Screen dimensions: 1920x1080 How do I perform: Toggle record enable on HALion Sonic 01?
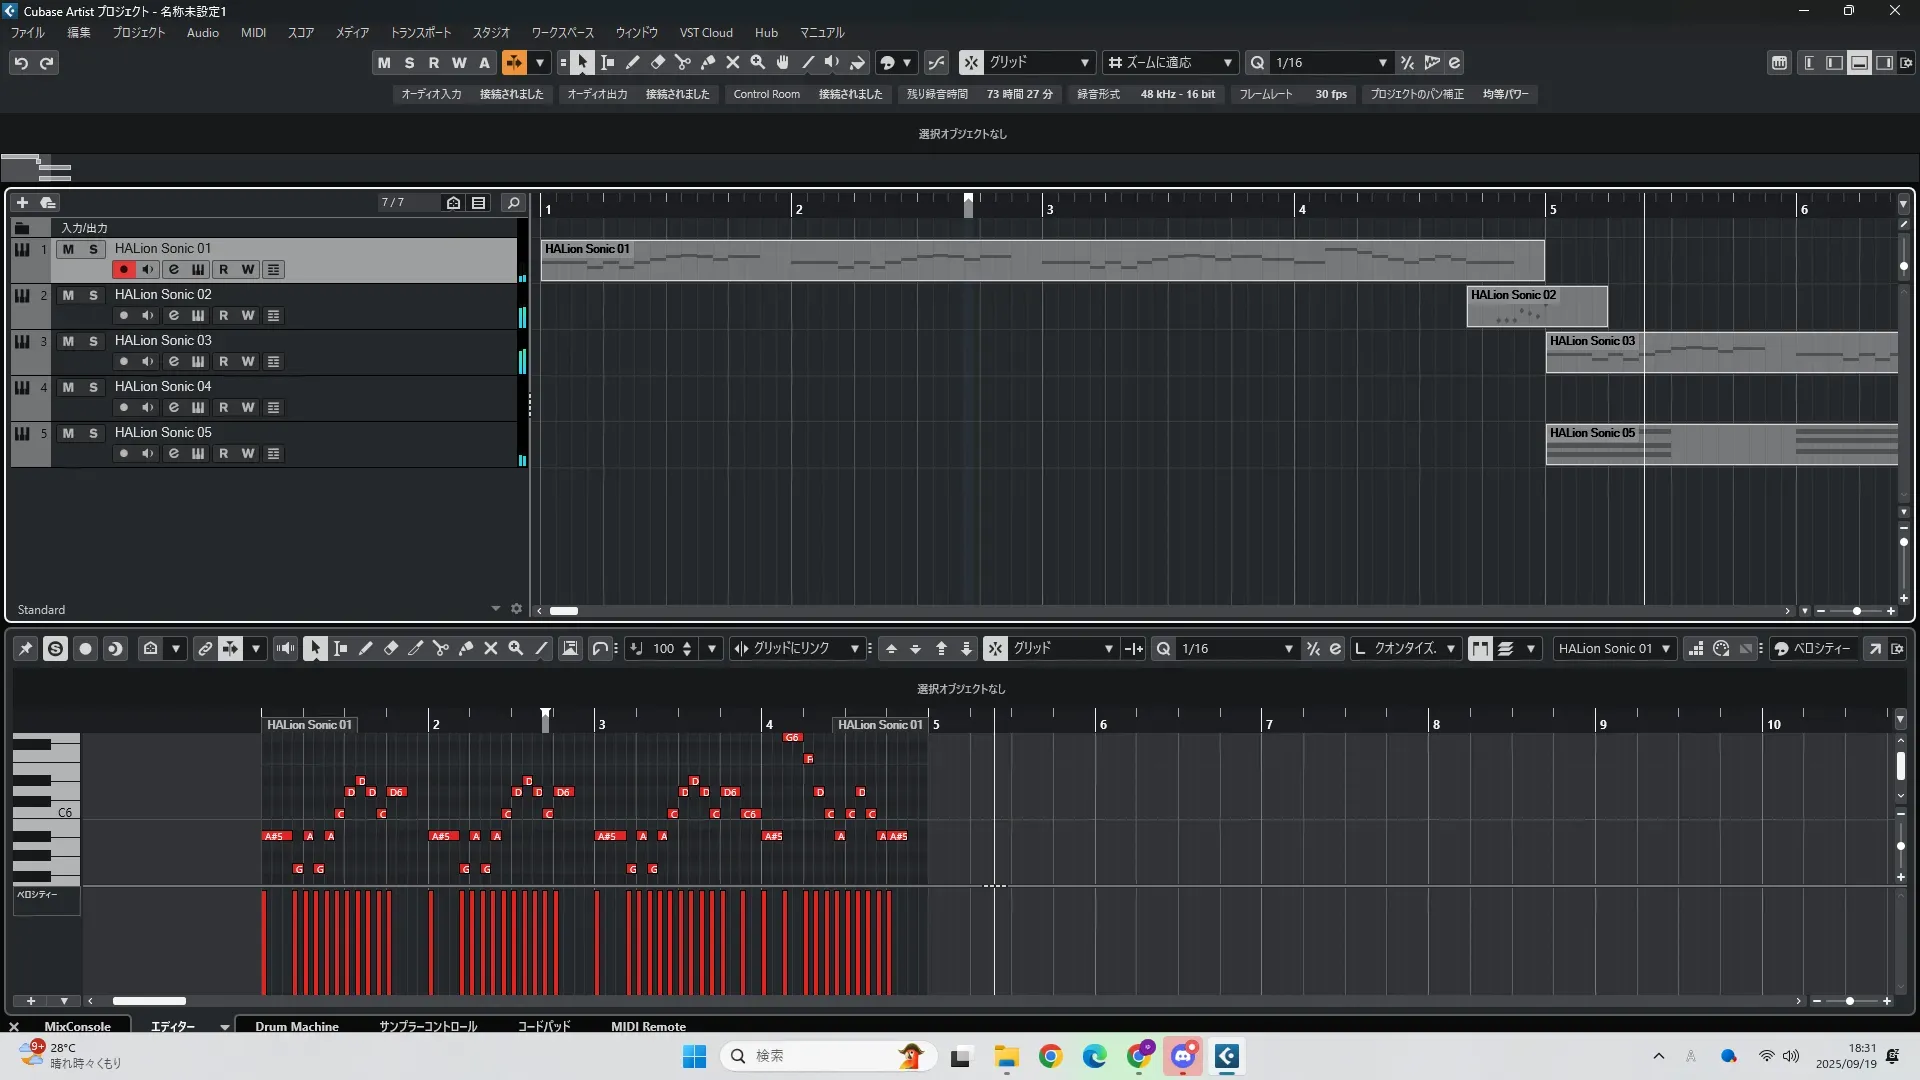[x=123, y=270]
